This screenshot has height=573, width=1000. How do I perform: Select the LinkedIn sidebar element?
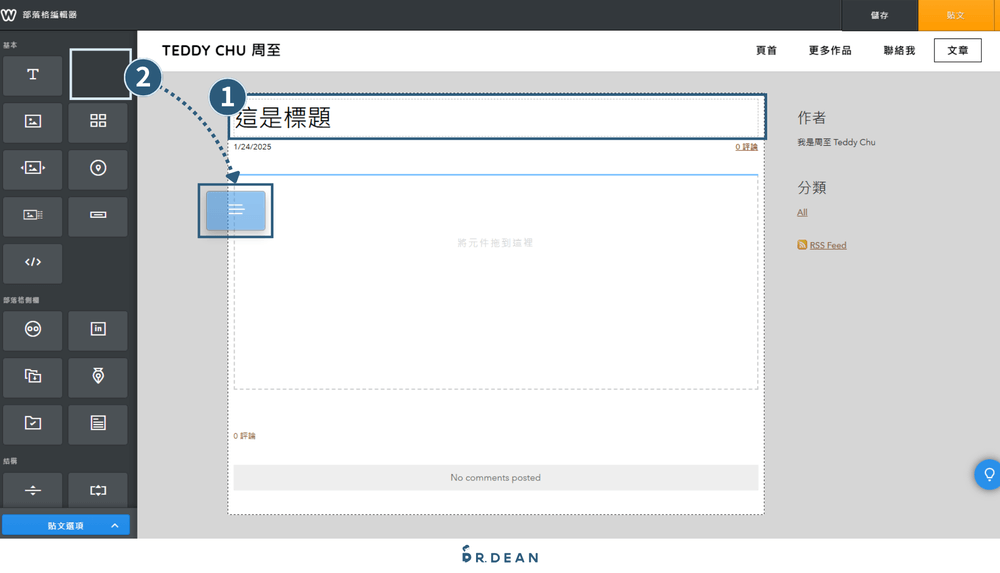pos(98,330)
